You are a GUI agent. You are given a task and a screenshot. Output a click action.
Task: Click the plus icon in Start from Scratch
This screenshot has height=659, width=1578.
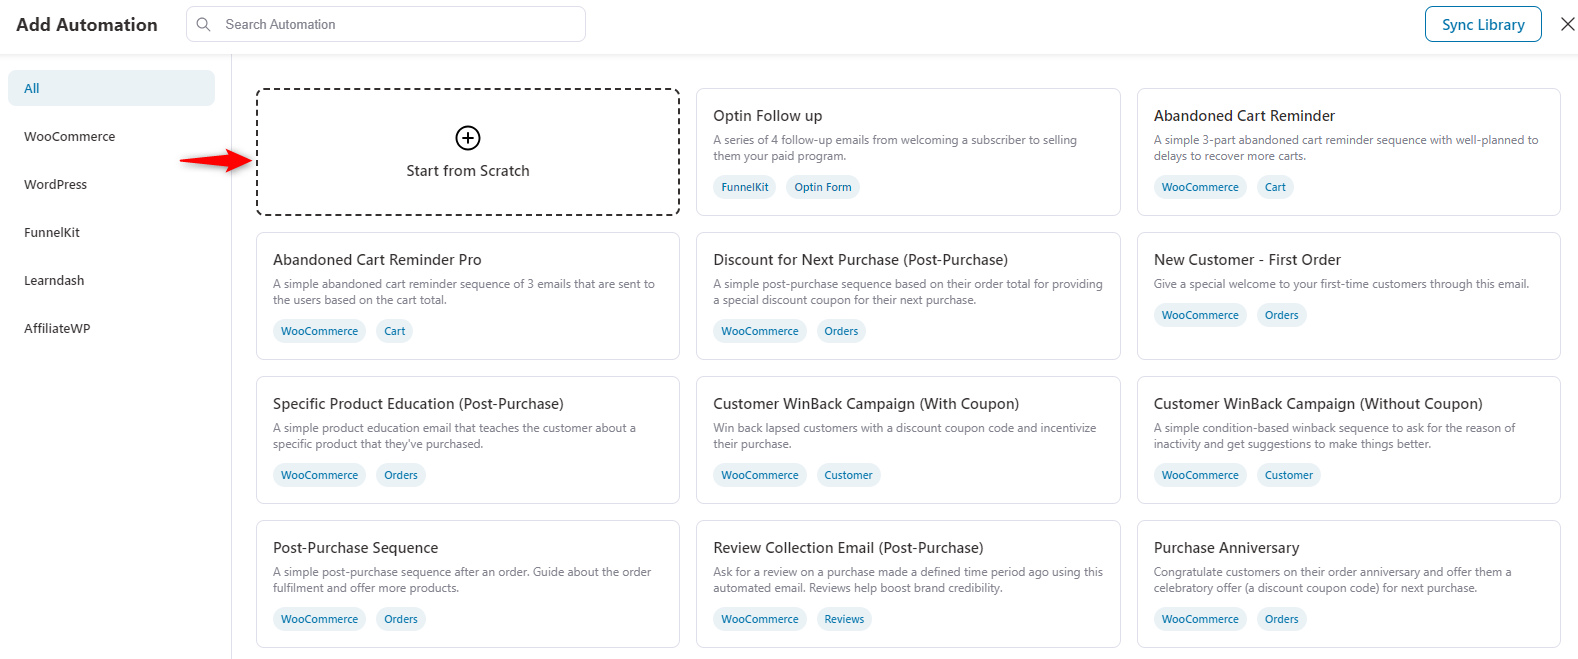[x=468, y=138]
